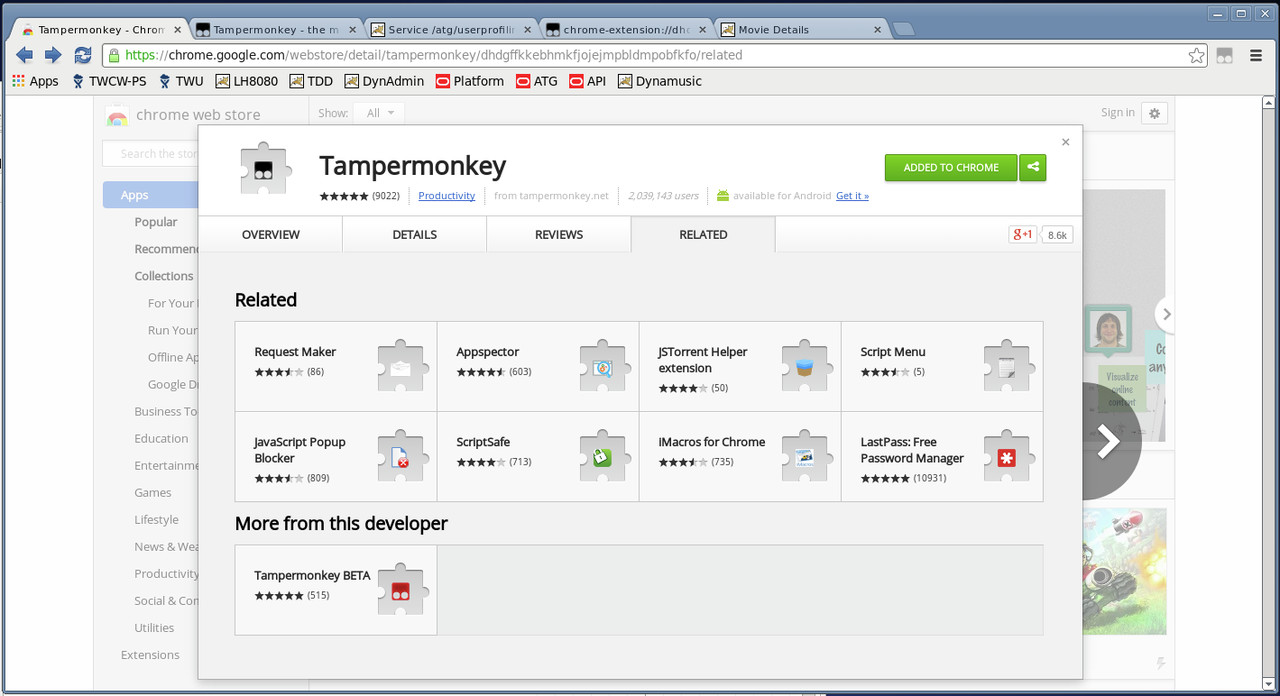1280x696 pixels.
Task: Switch to the Movie Details browser tab
Action: pos(800,30)
